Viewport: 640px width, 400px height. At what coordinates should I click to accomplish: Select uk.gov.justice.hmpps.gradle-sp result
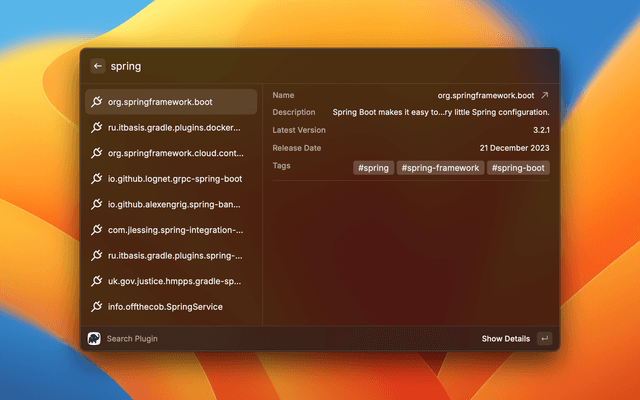174,281
